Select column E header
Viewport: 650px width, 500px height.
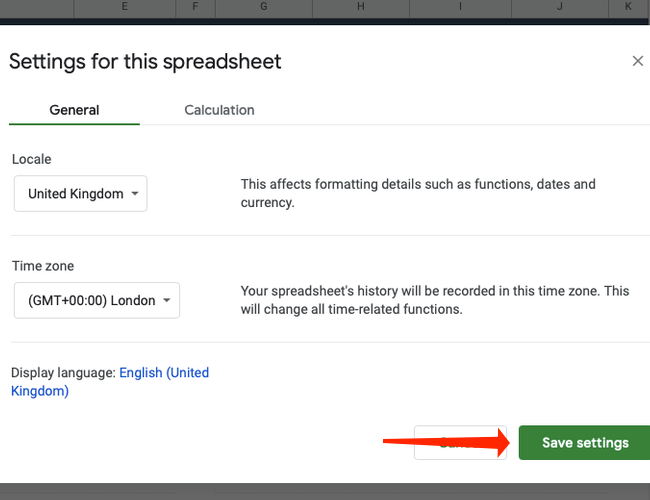[x=124, y=7]
